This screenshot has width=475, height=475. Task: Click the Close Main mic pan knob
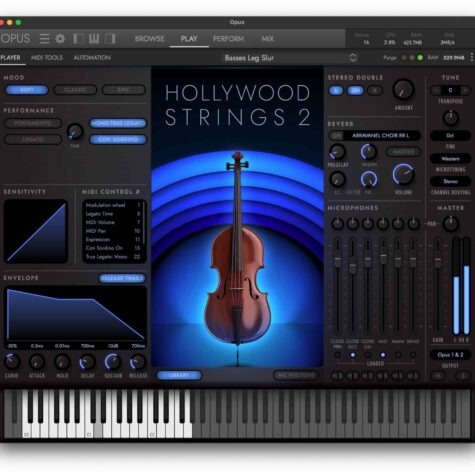point(338,224)
